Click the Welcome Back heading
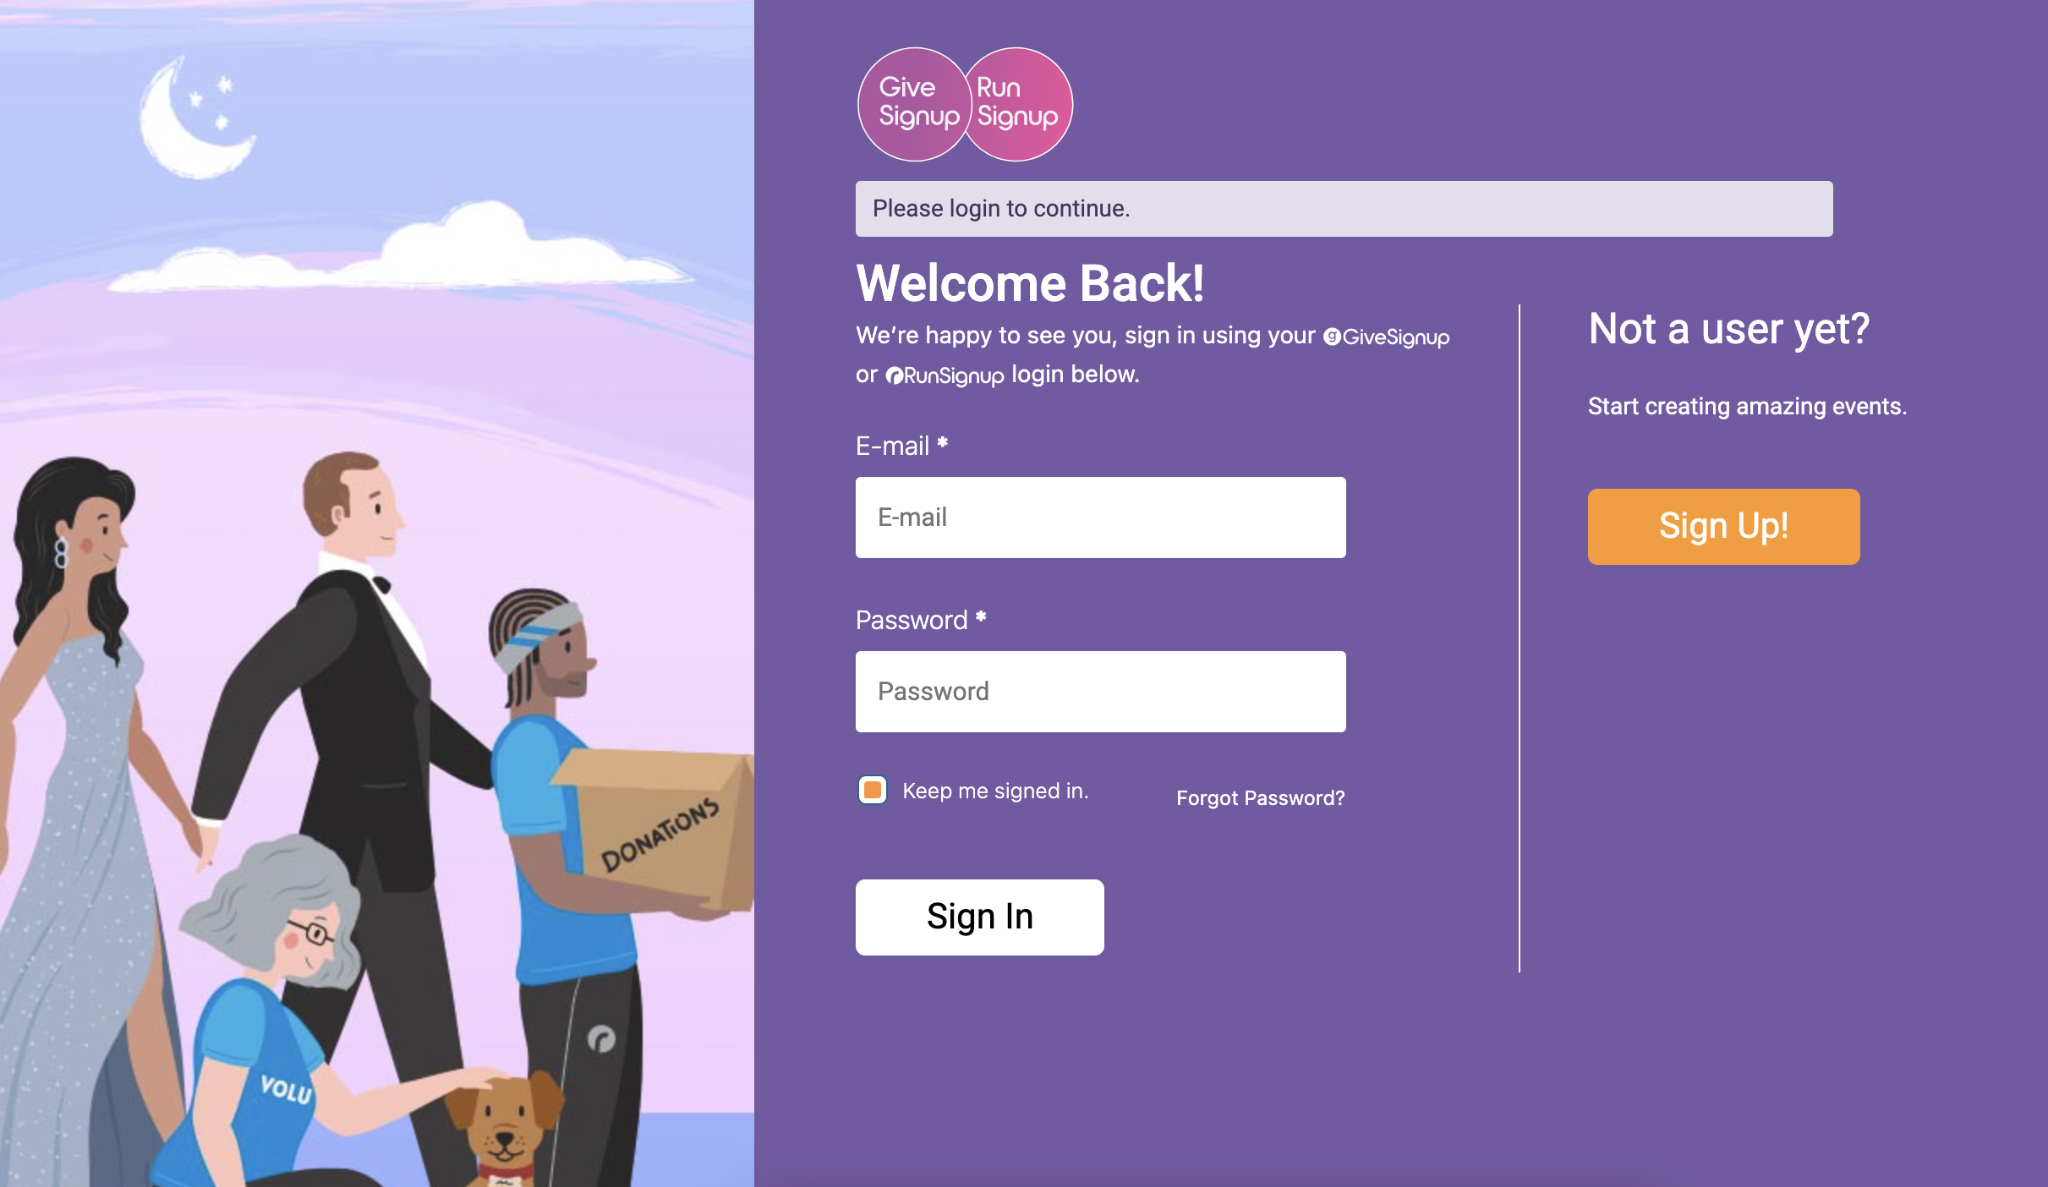This screenshot has height=1187, width=2048. click(x=1030, y=283)
